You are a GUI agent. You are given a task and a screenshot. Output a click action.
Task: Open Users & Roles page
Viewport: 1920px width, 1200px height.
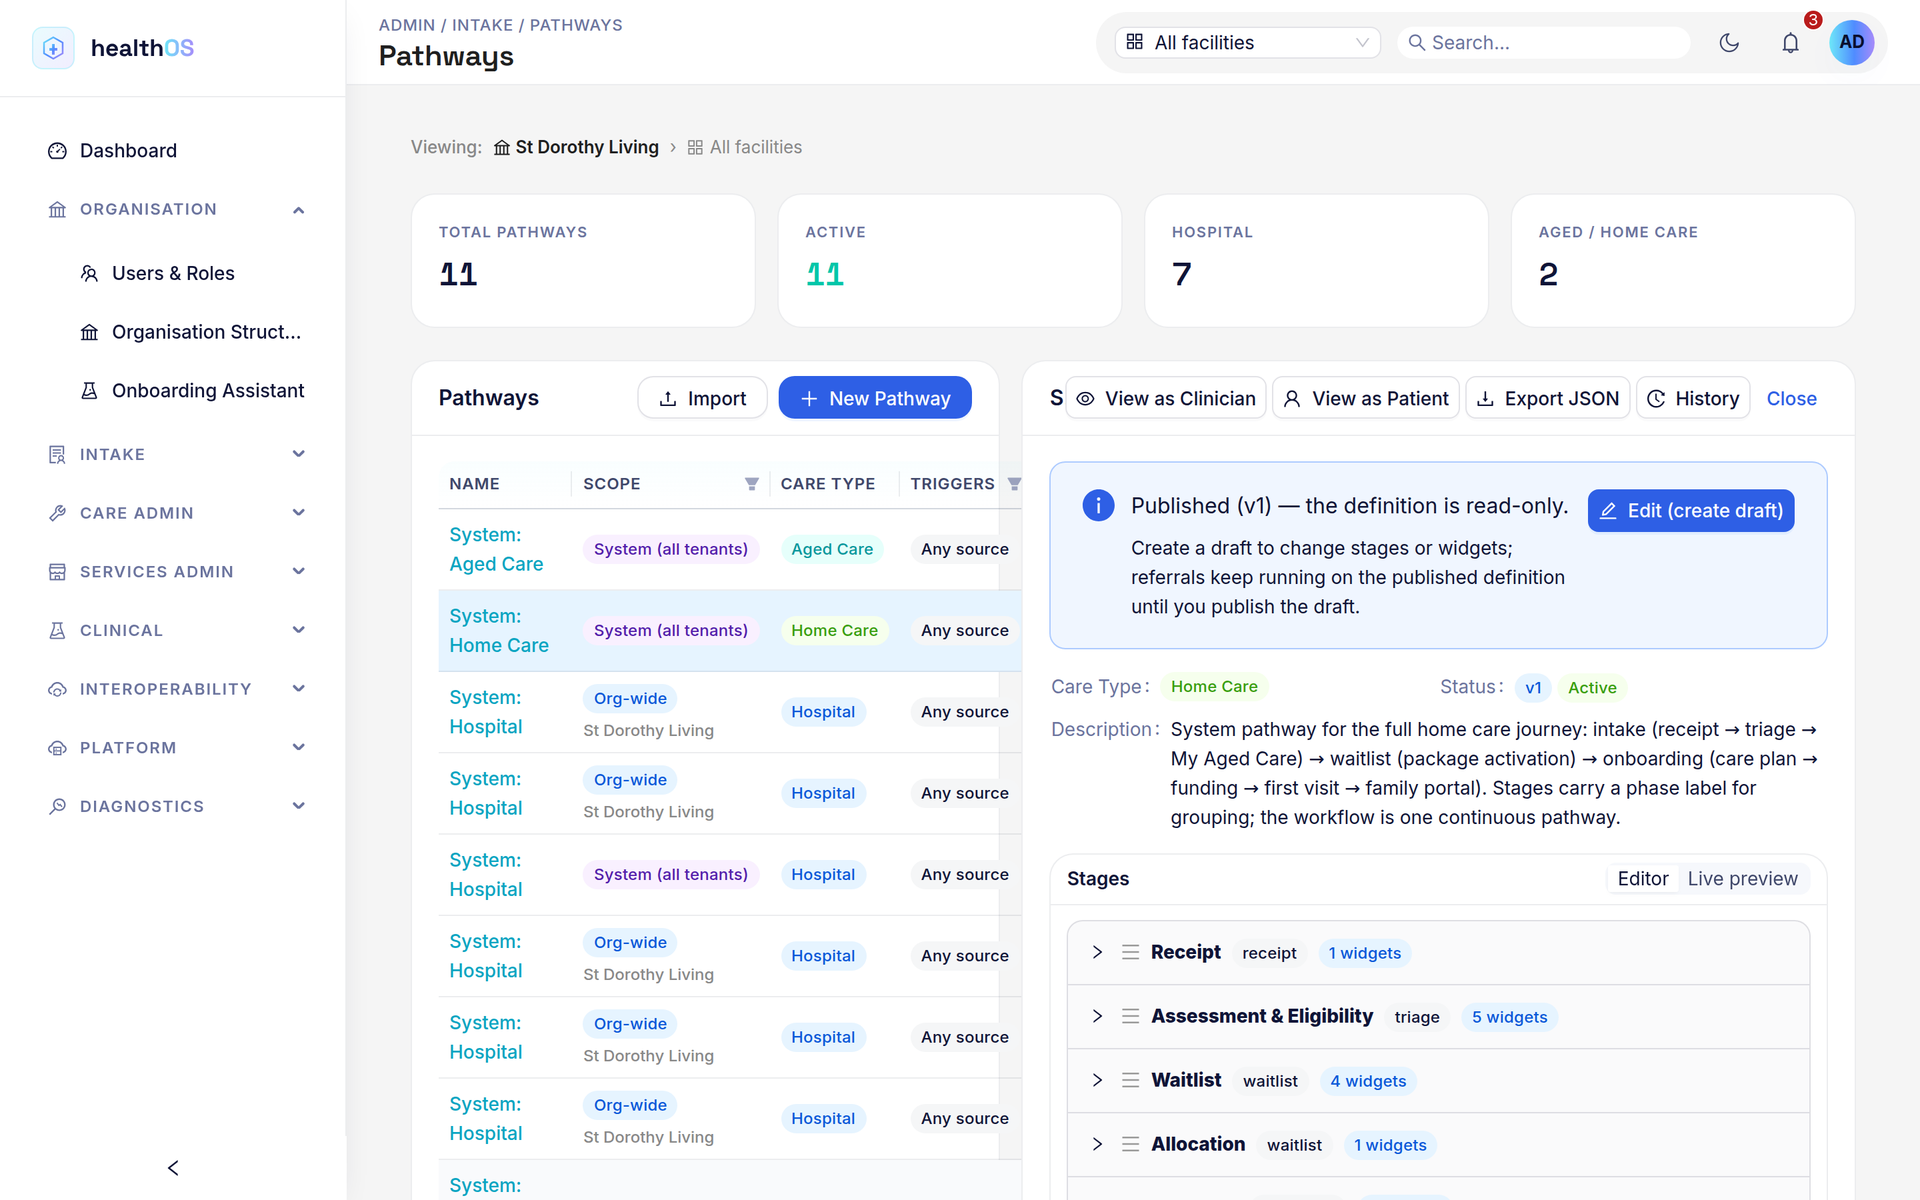(173, 273)
